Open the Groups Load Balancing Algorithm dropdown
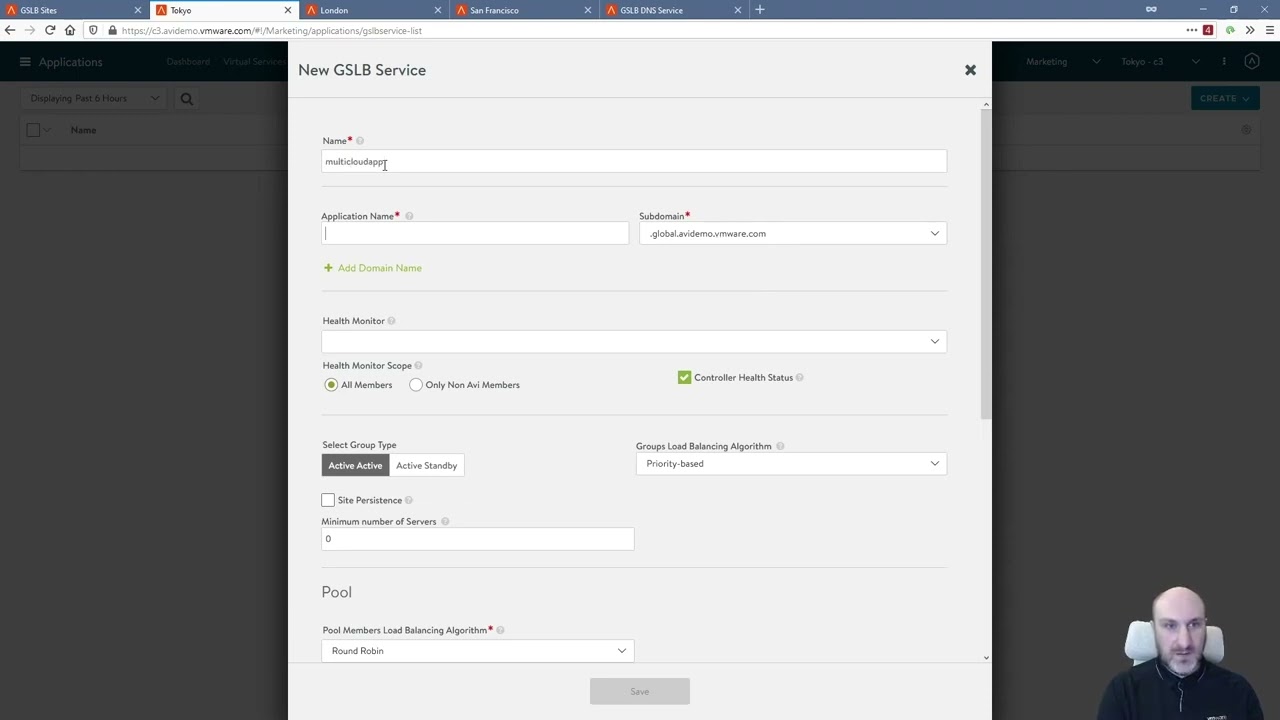 [791, 464]
